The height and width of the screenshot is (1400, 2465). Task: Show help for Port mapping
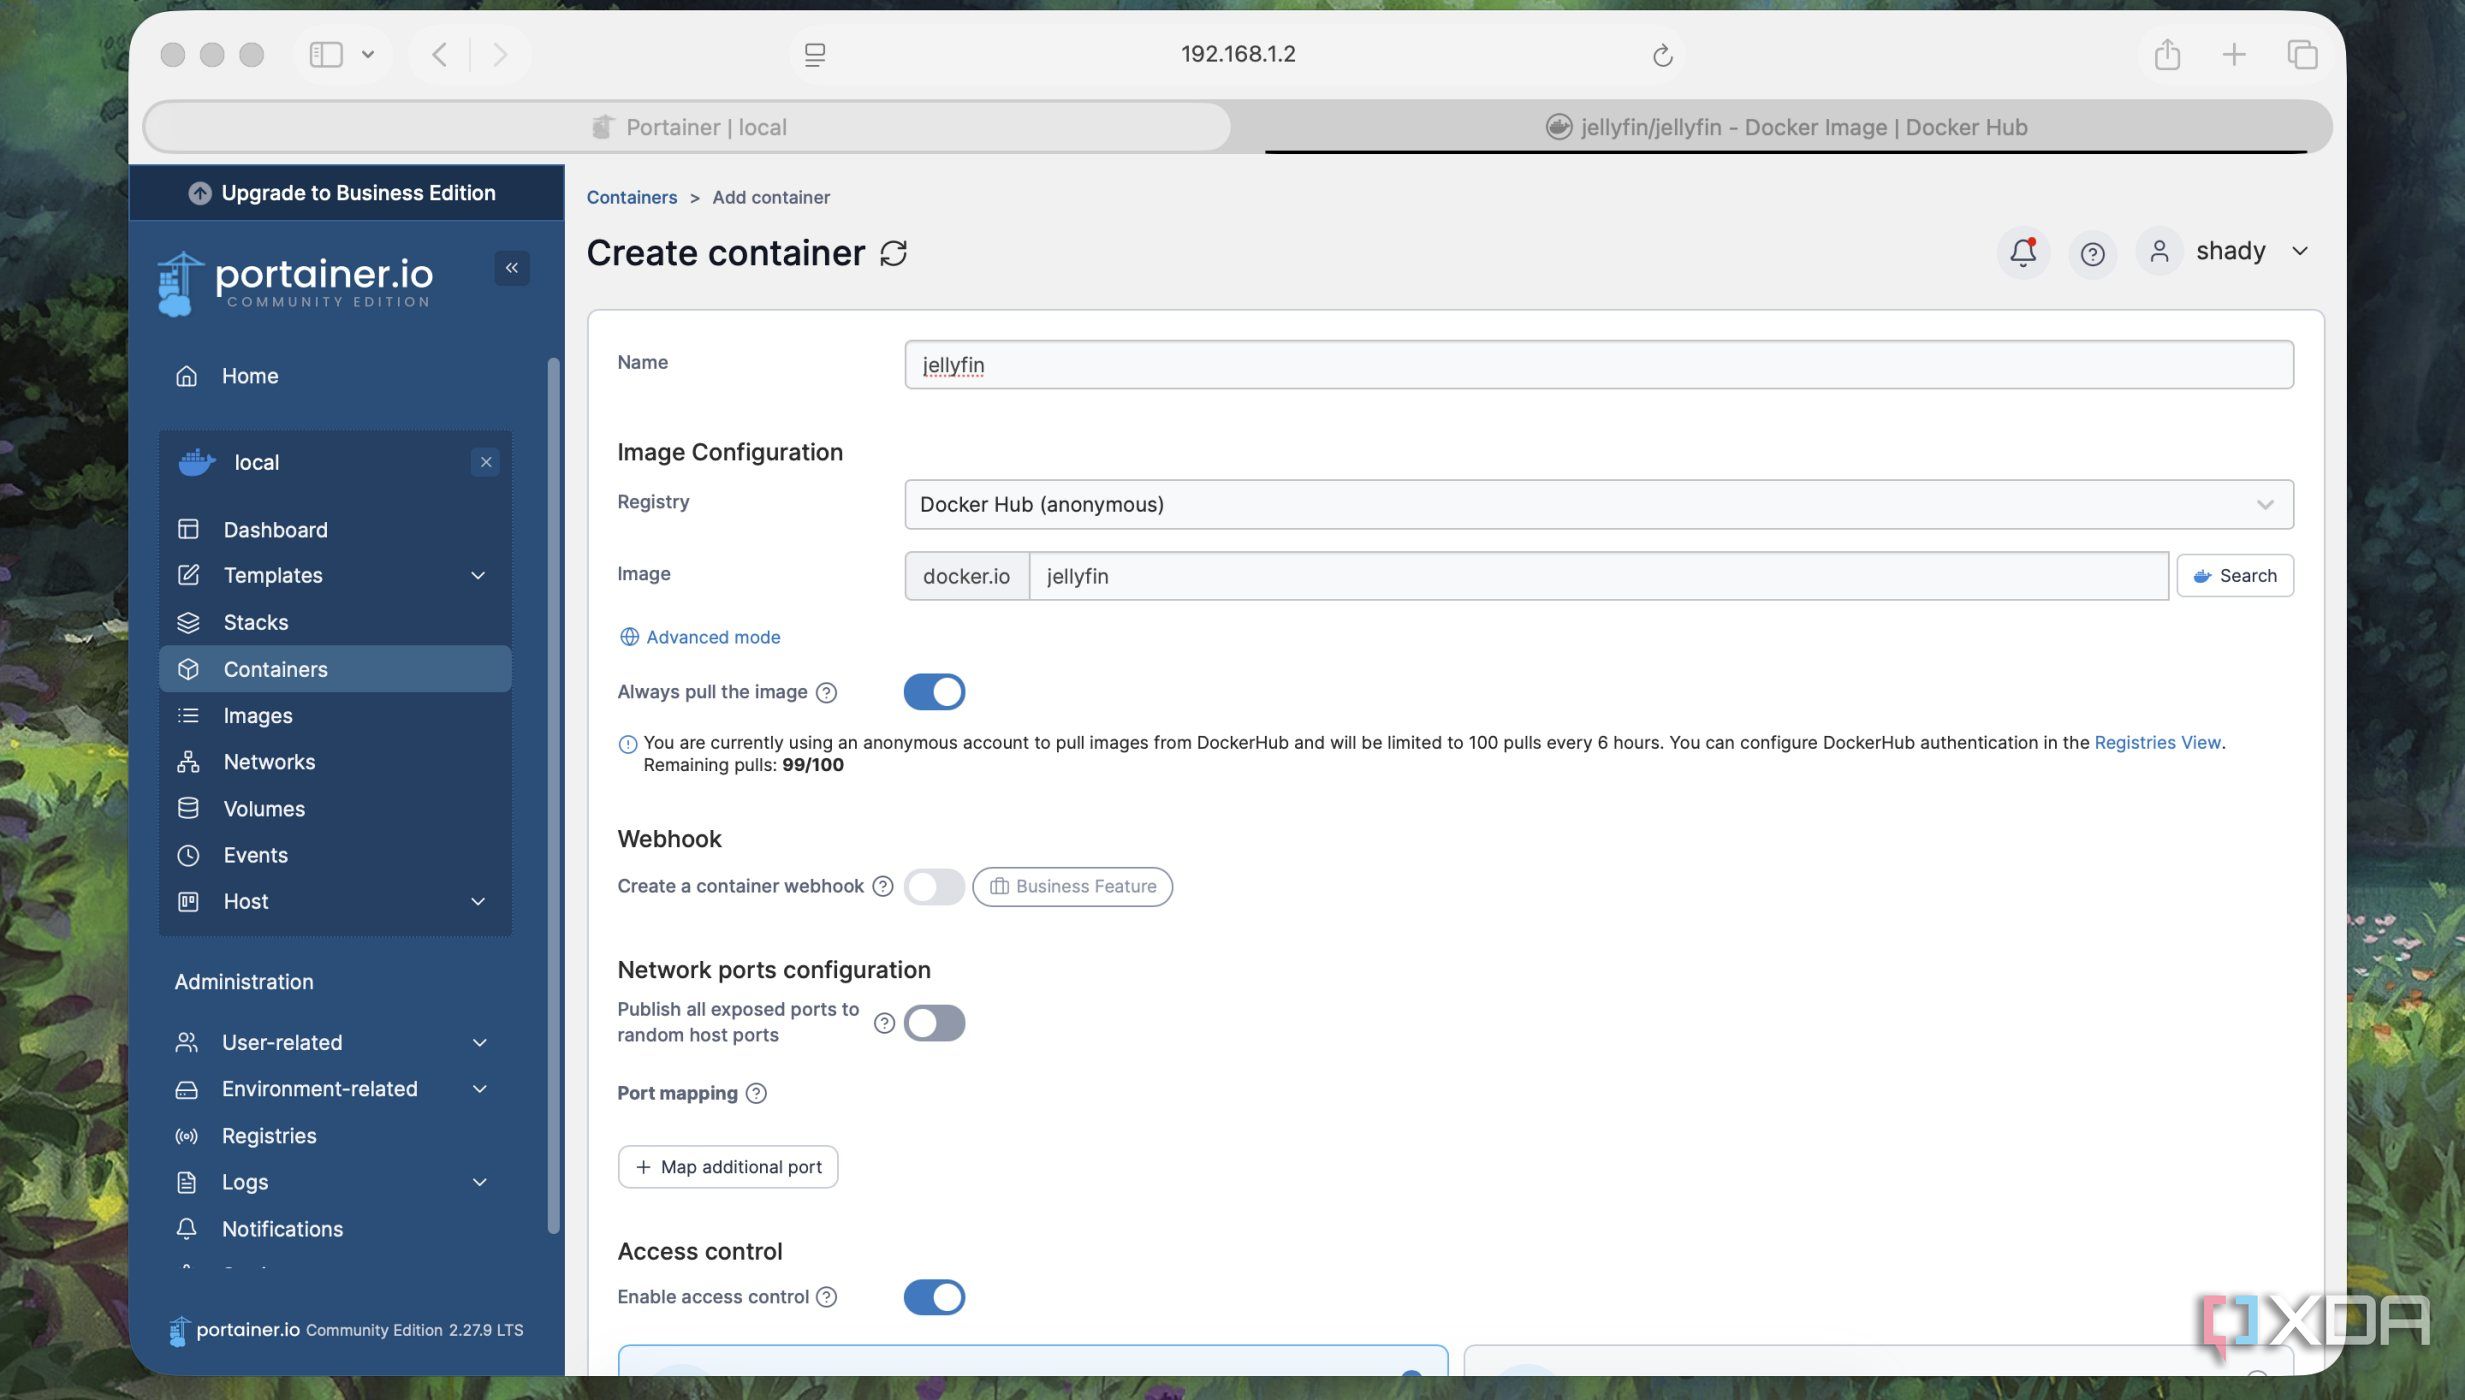click(756, 1093)
